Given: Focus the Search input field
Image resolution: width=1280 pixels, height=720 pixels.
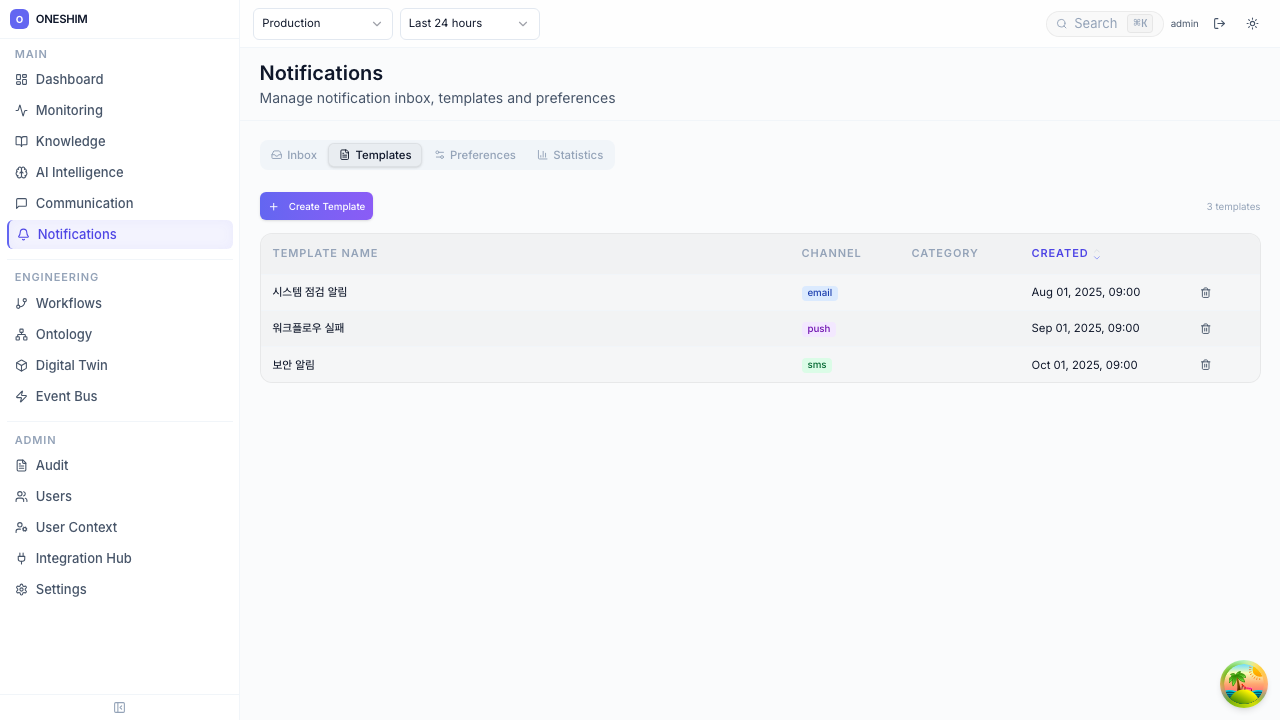Looking at the screenshot, I should (1098, 24).
